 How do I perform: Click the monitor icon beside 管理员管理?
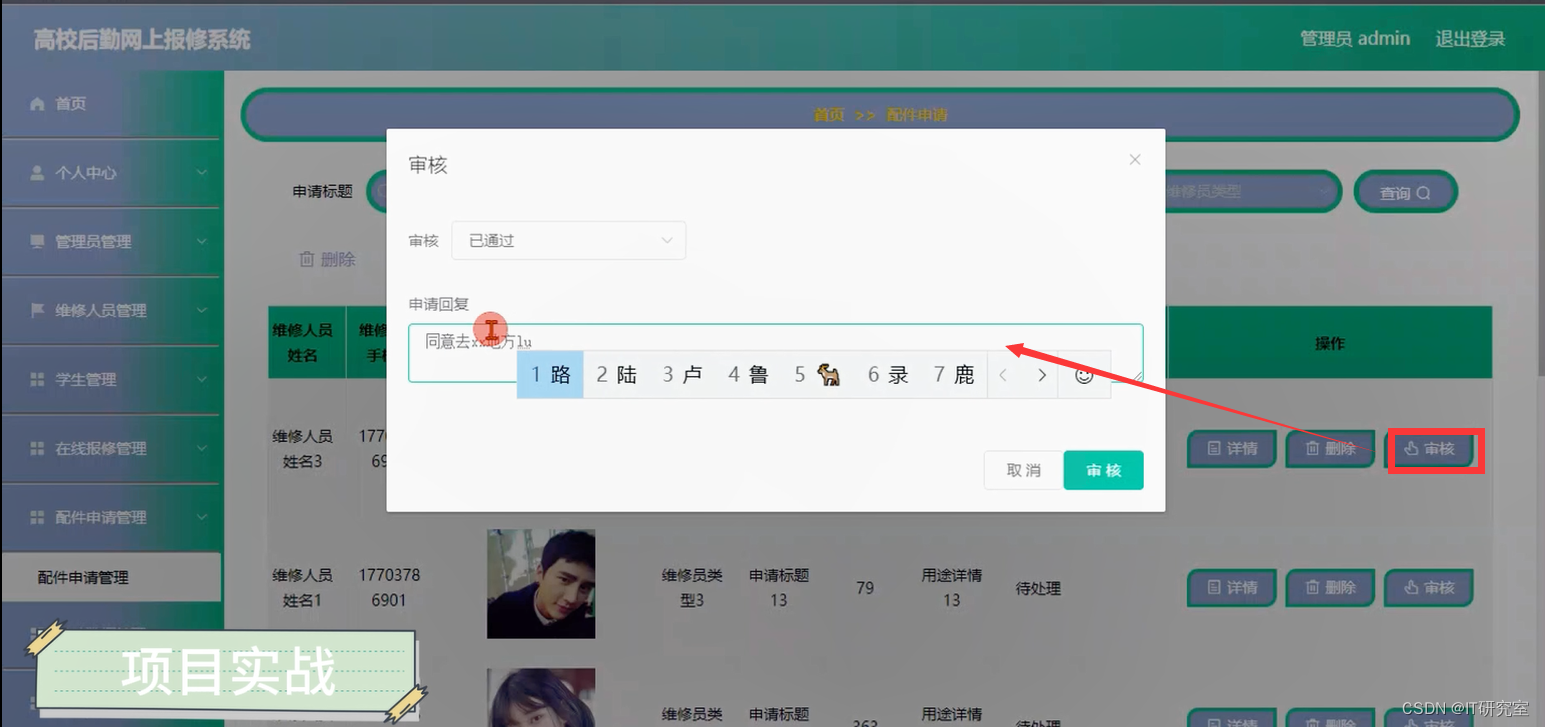point(38,242)
